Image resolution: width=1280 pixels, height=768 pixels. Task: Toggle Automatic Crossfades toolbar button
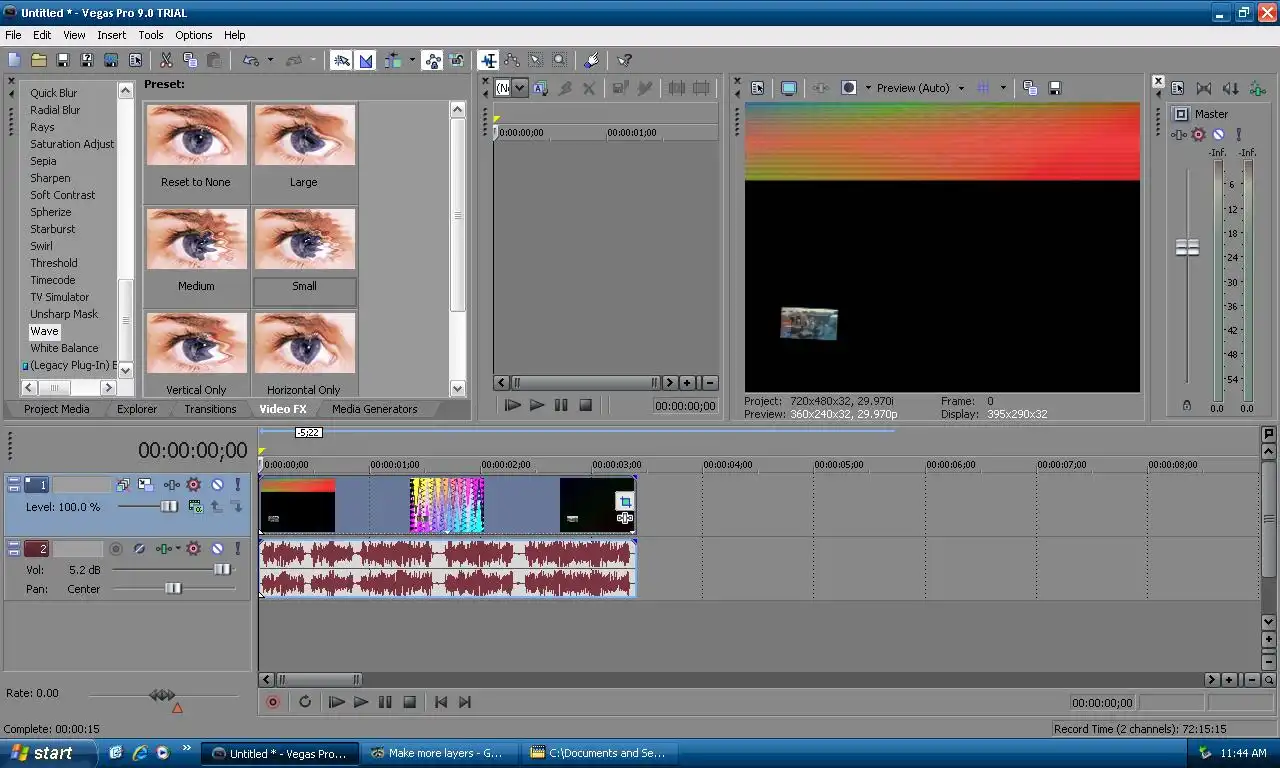(x=366, y=61)
